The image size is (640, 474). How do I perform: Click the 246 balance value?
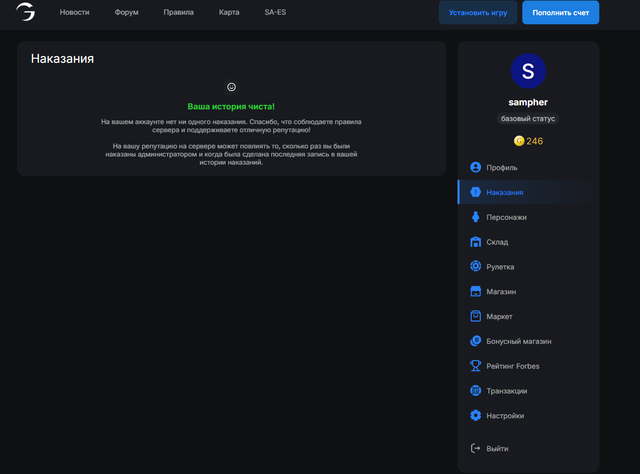coord(535,141)
